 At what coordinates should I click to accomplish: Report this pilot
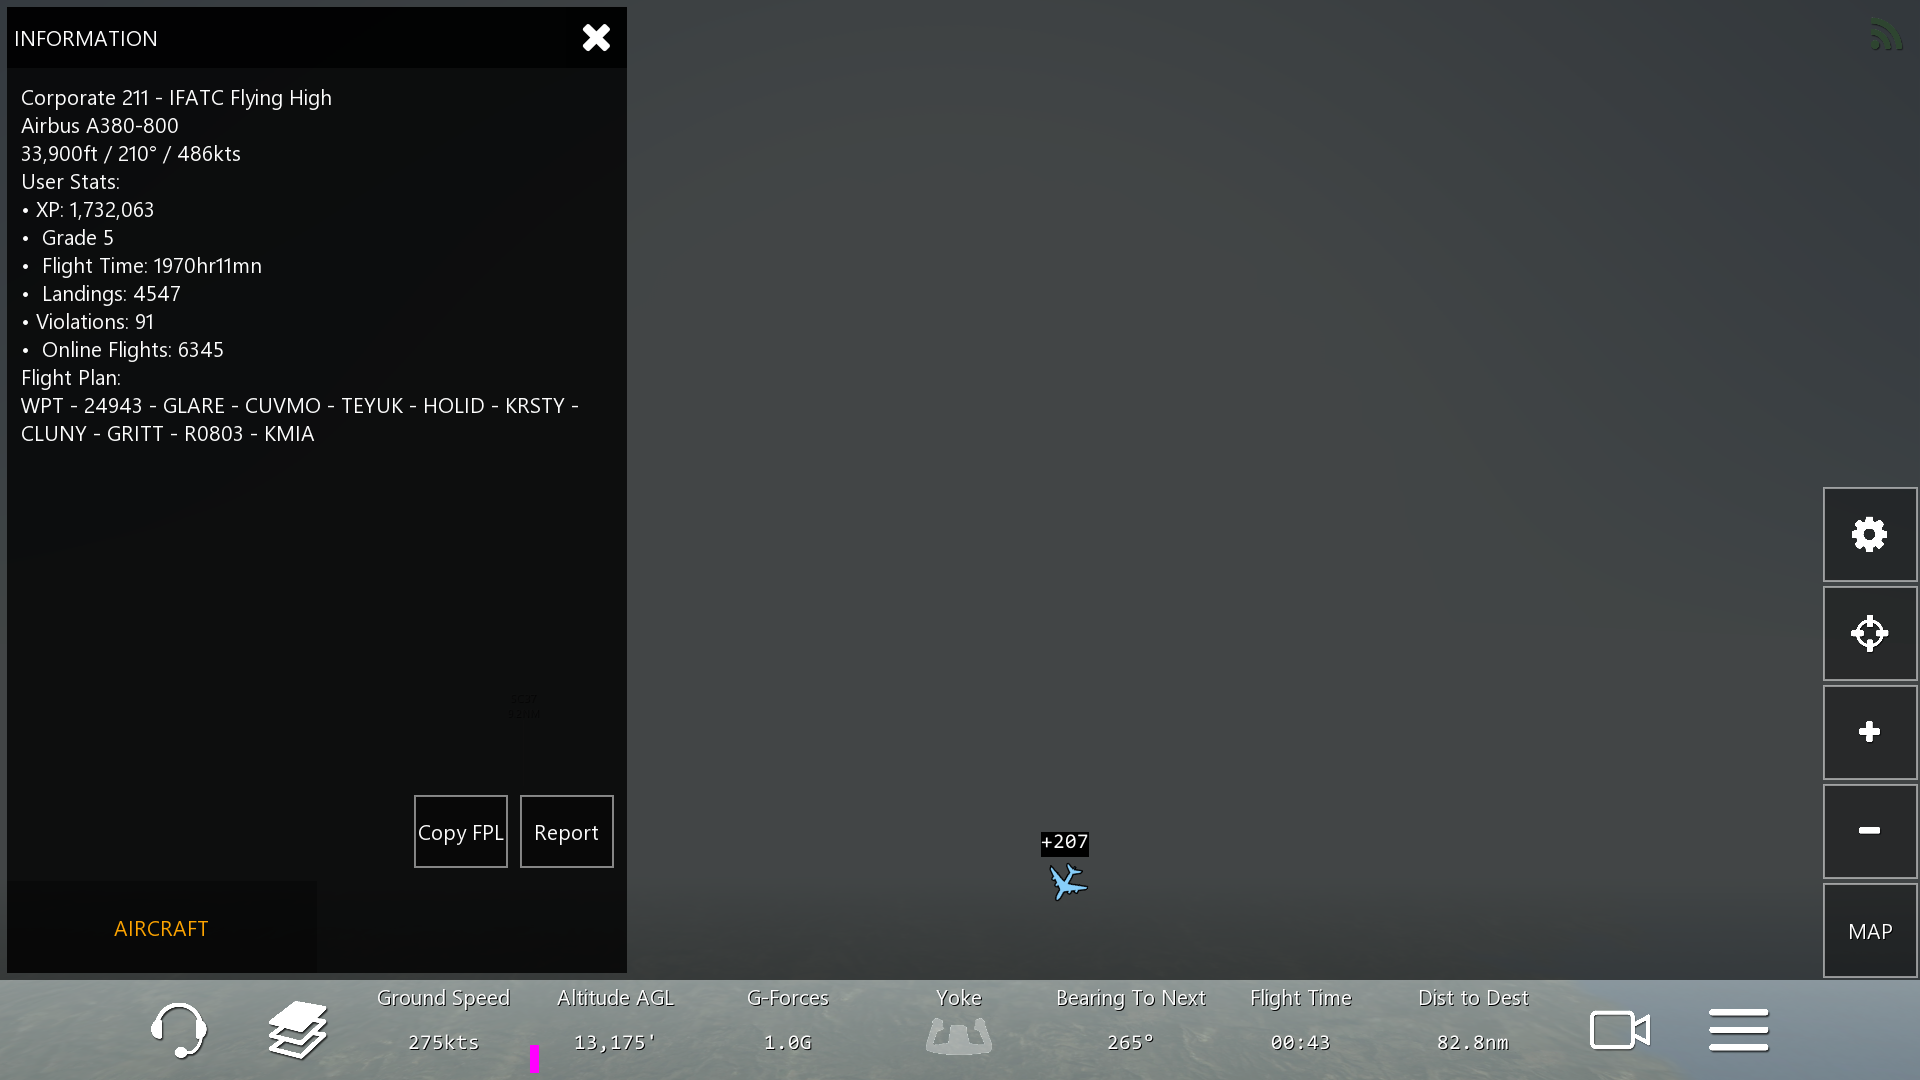click(566, 832)
